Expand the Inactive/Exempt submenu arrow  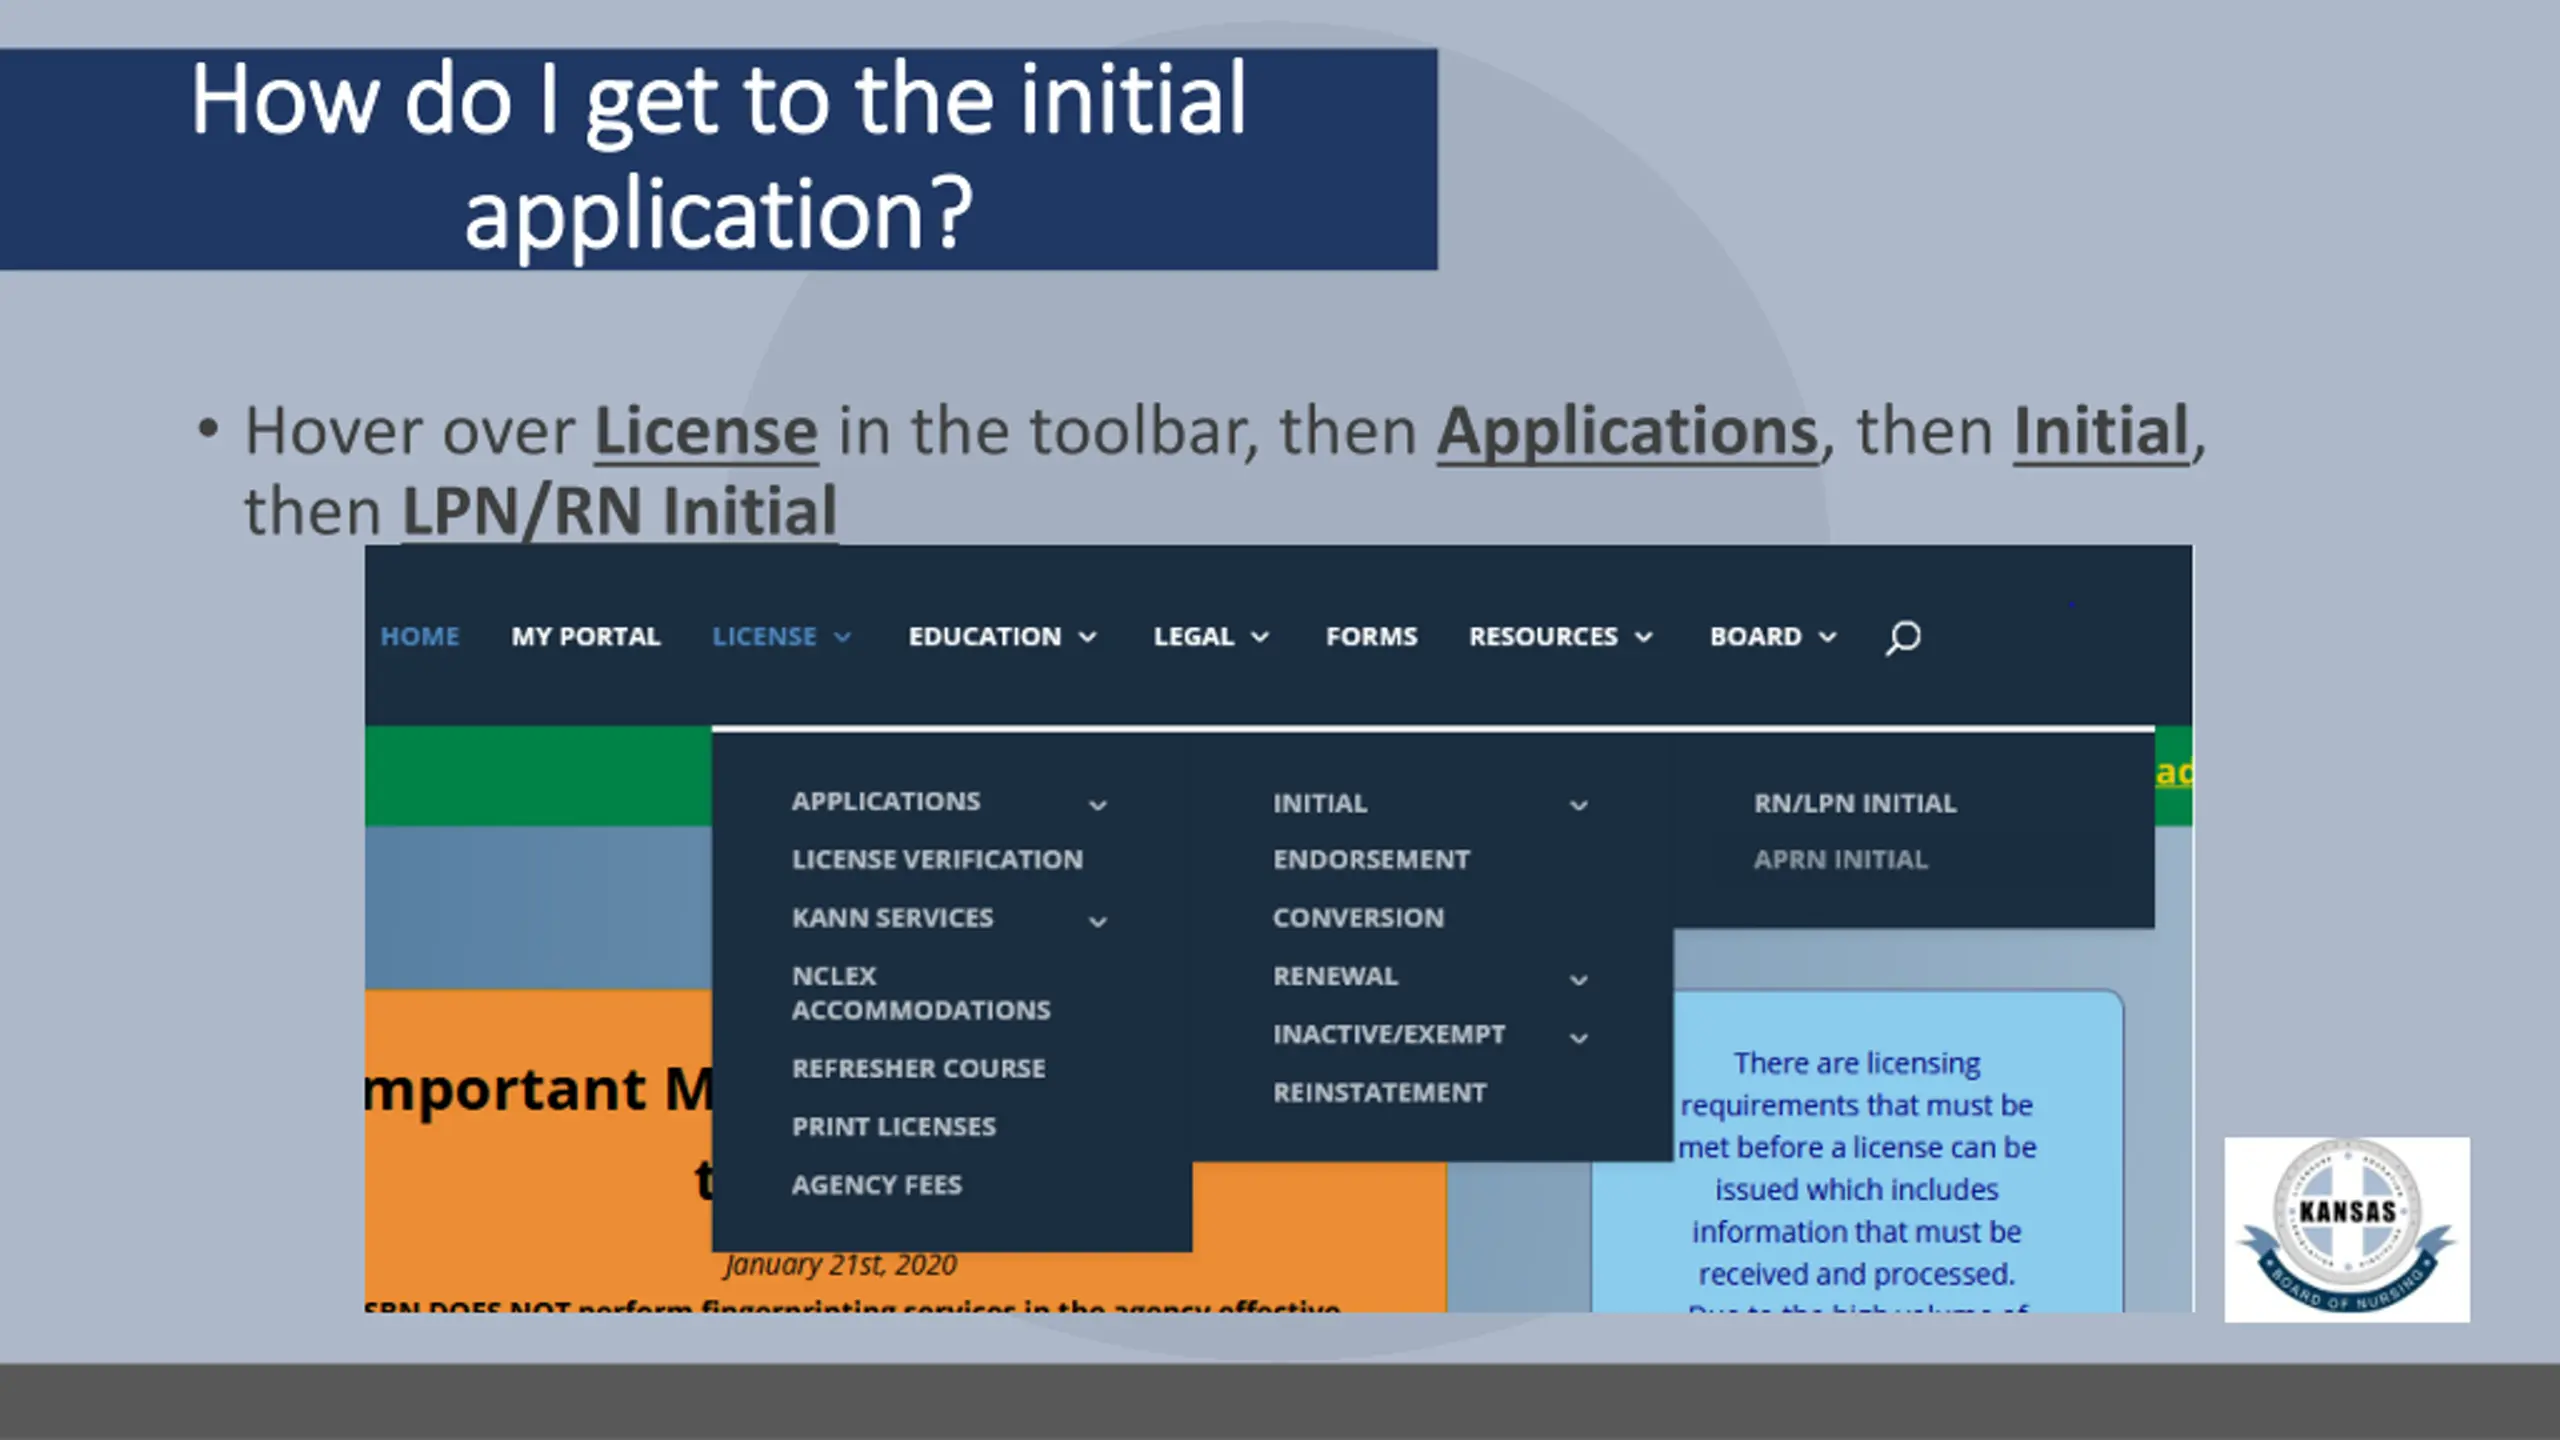pyautogui.click(x=1579, y=1038)
